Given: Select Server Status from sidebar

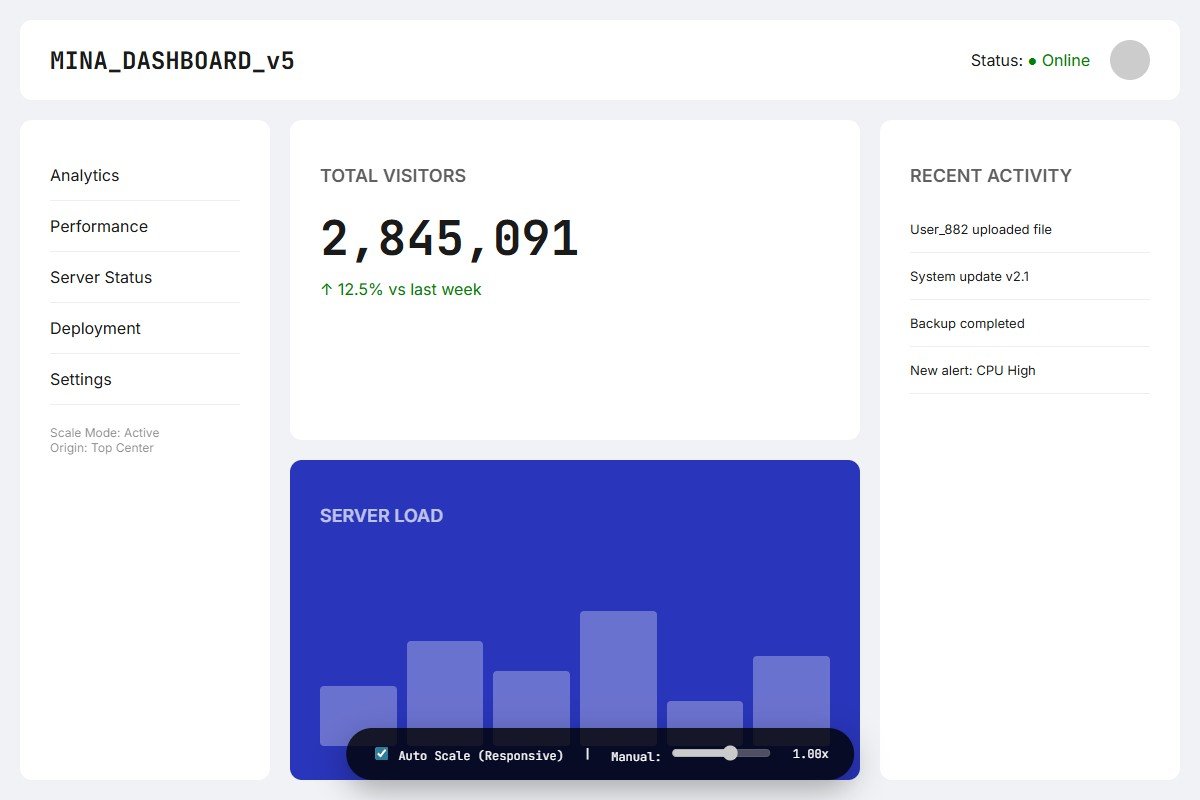Looking at the screenshot, I should (101, 277).
